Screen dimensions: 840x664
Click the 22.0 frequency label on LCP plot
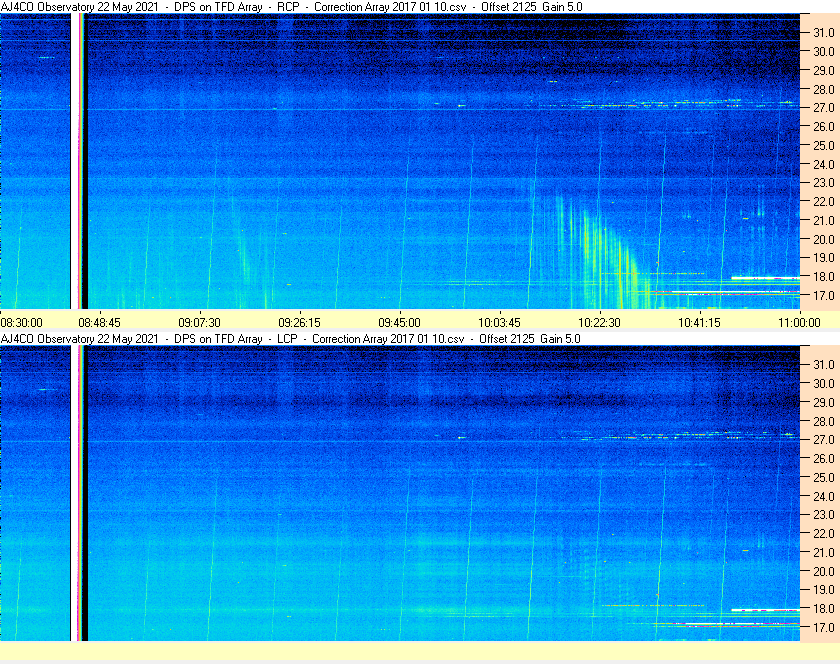(824, 534)
